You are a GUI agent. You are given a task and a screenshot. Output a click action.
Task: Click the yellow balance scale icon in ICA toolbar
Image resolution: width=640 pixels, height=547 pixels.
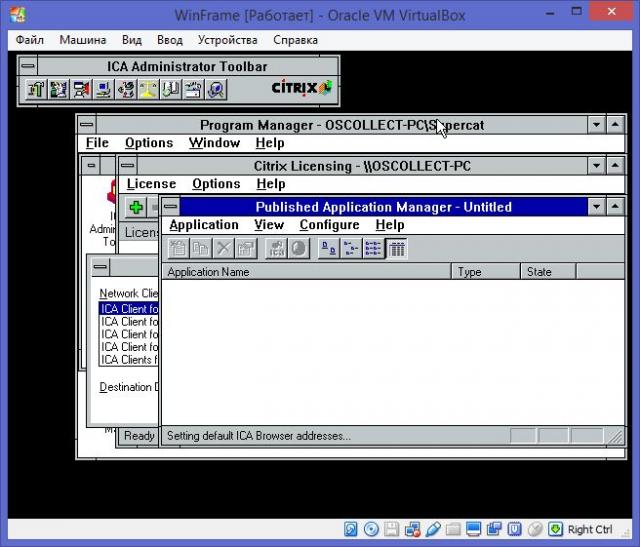click(x=148, y=89)
